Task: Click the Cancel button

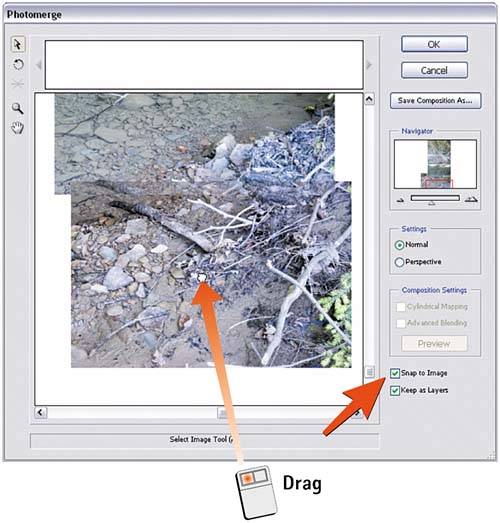Action: (x=434, y=70)
